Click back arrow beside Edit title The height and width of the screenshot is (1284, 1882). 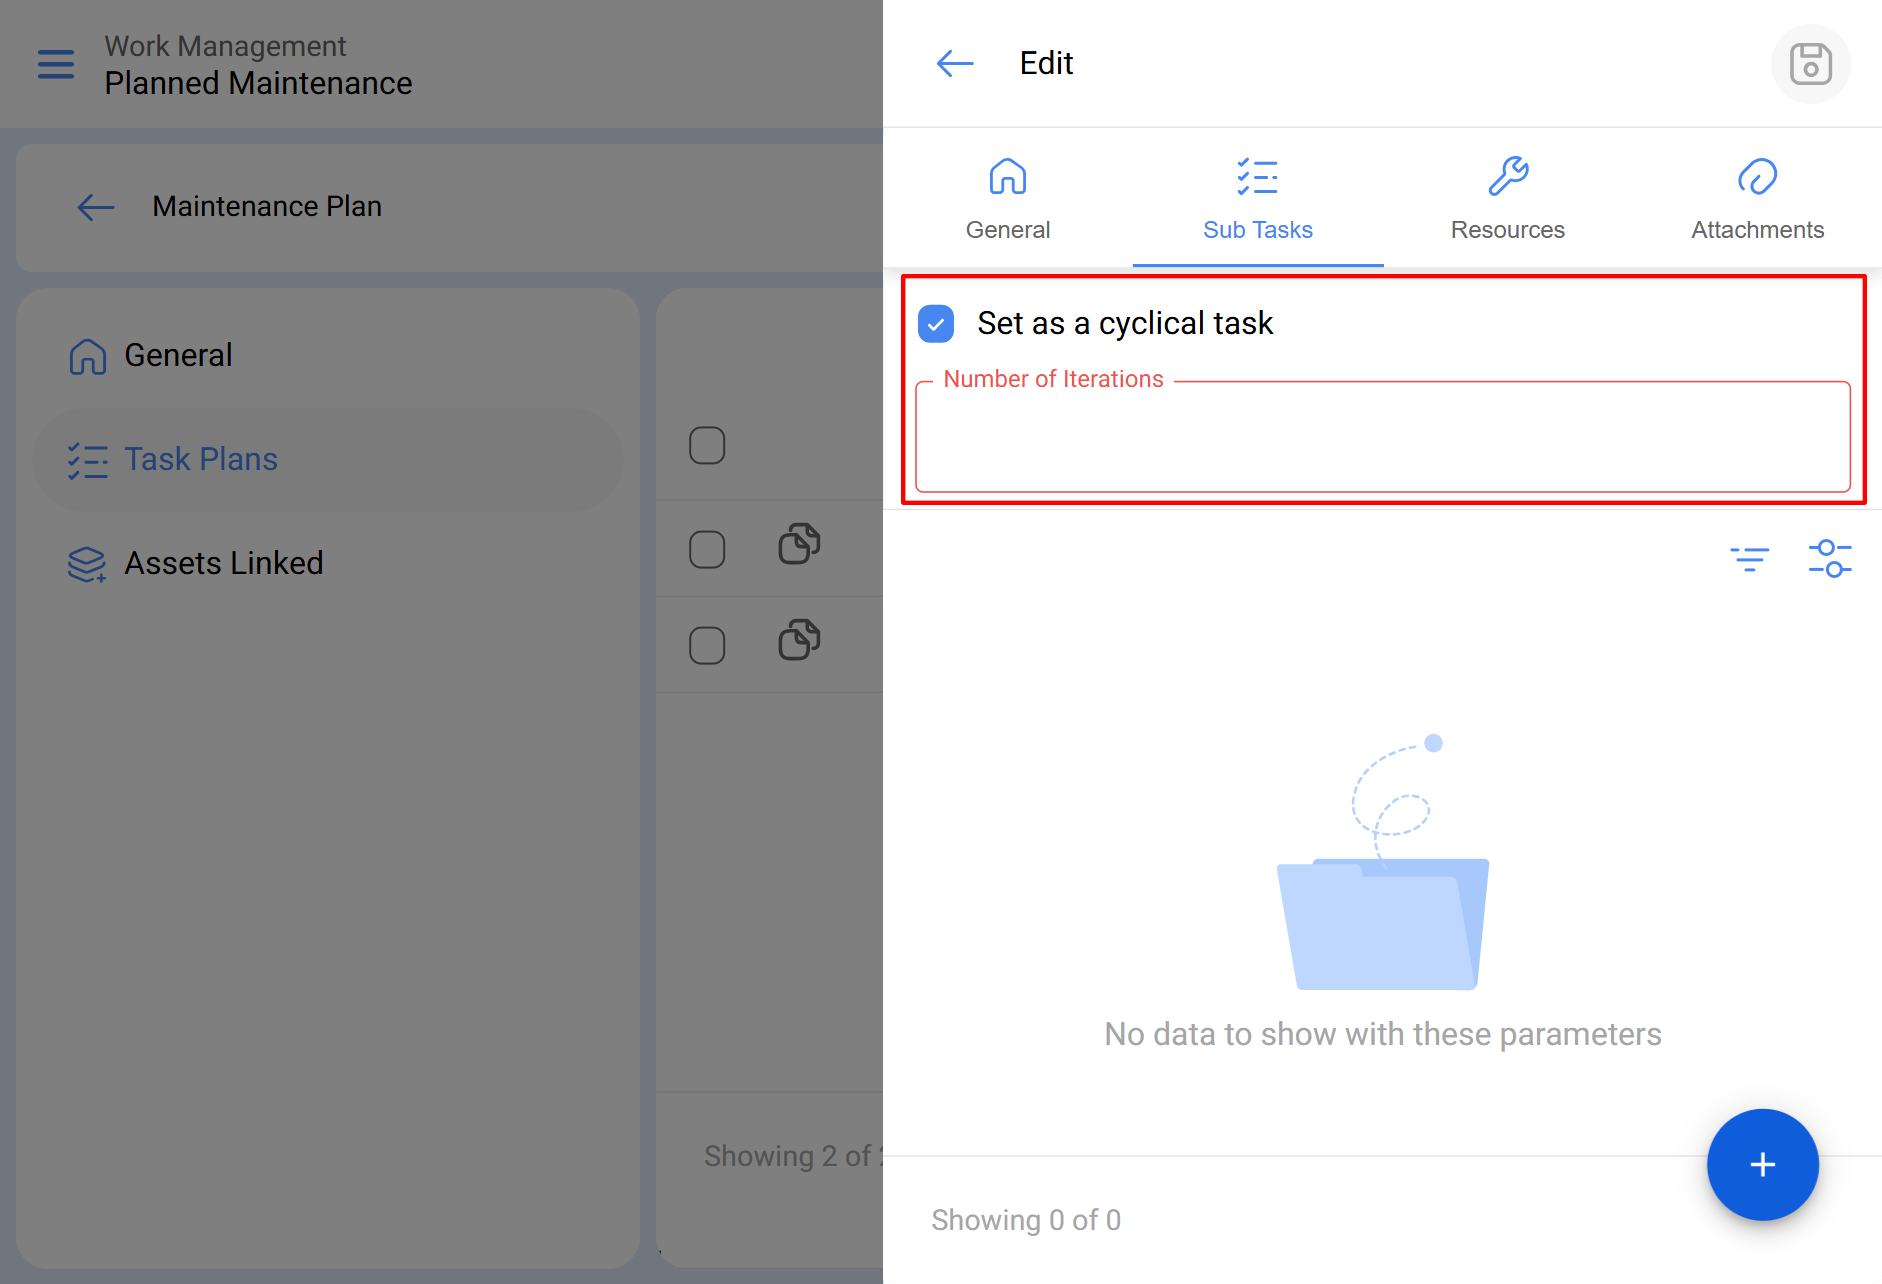954,64
